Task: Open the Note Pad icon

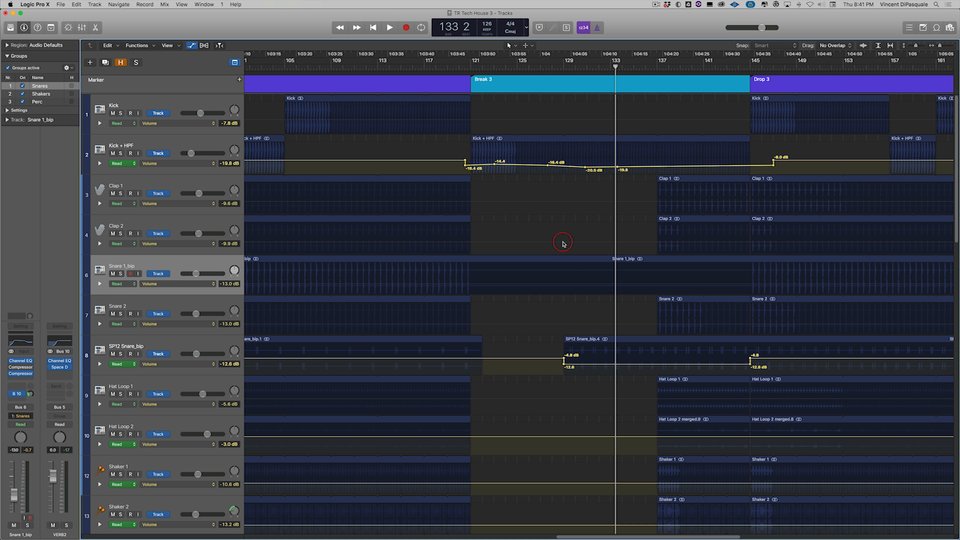Action: point(923,28)
